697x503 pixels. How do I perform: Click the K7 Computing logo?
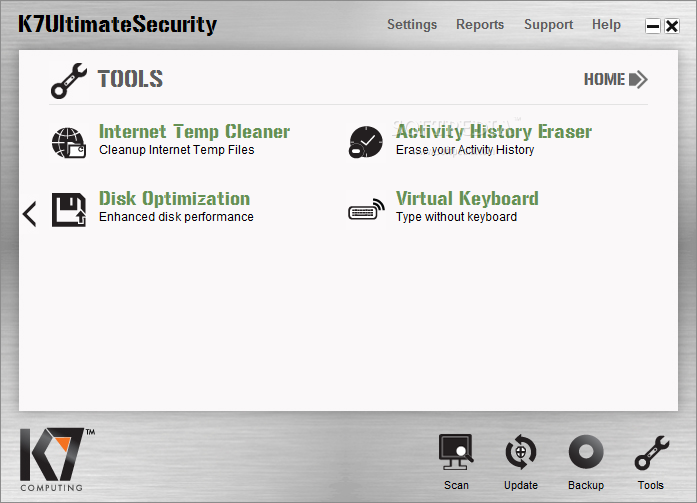(x=57, y=459)
